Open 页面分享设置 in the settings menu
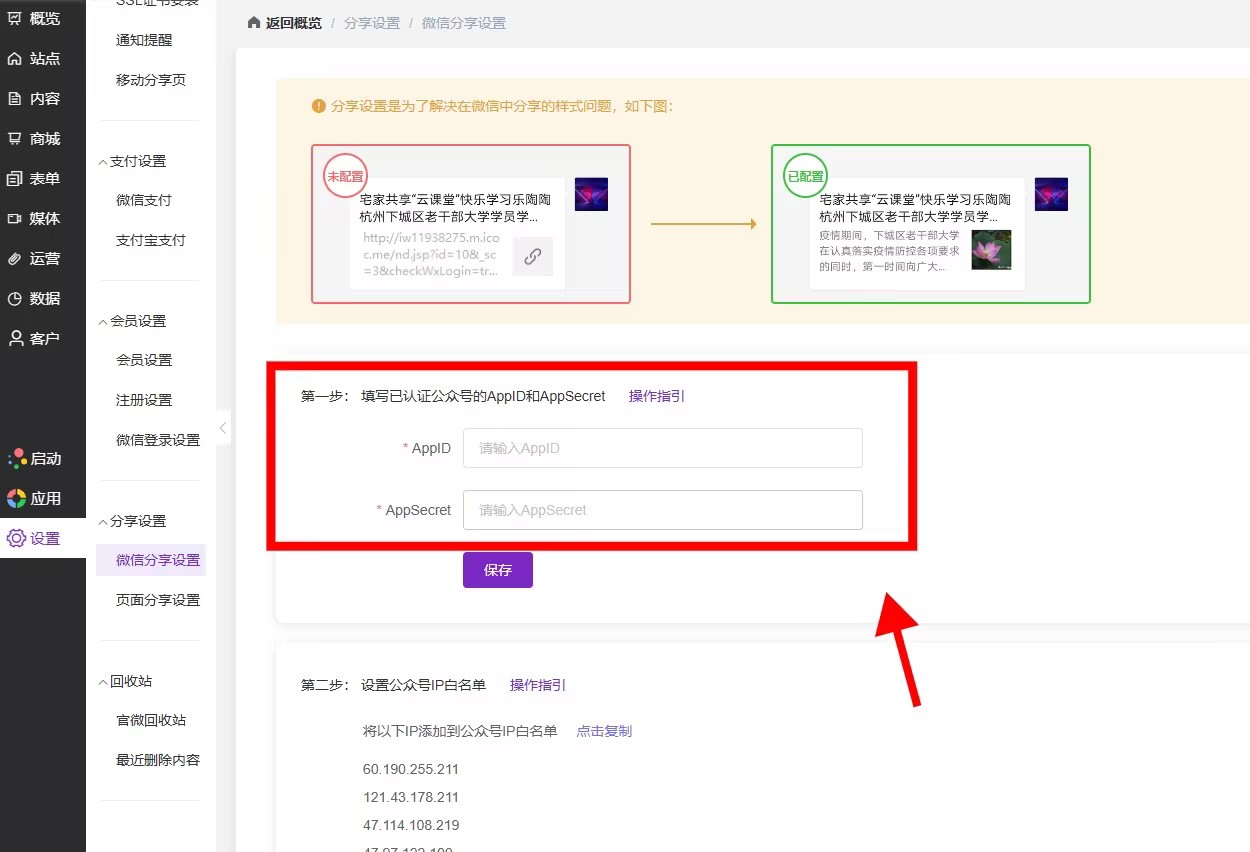The height and width of the screenshot is (852, 1250). (158, 600)
